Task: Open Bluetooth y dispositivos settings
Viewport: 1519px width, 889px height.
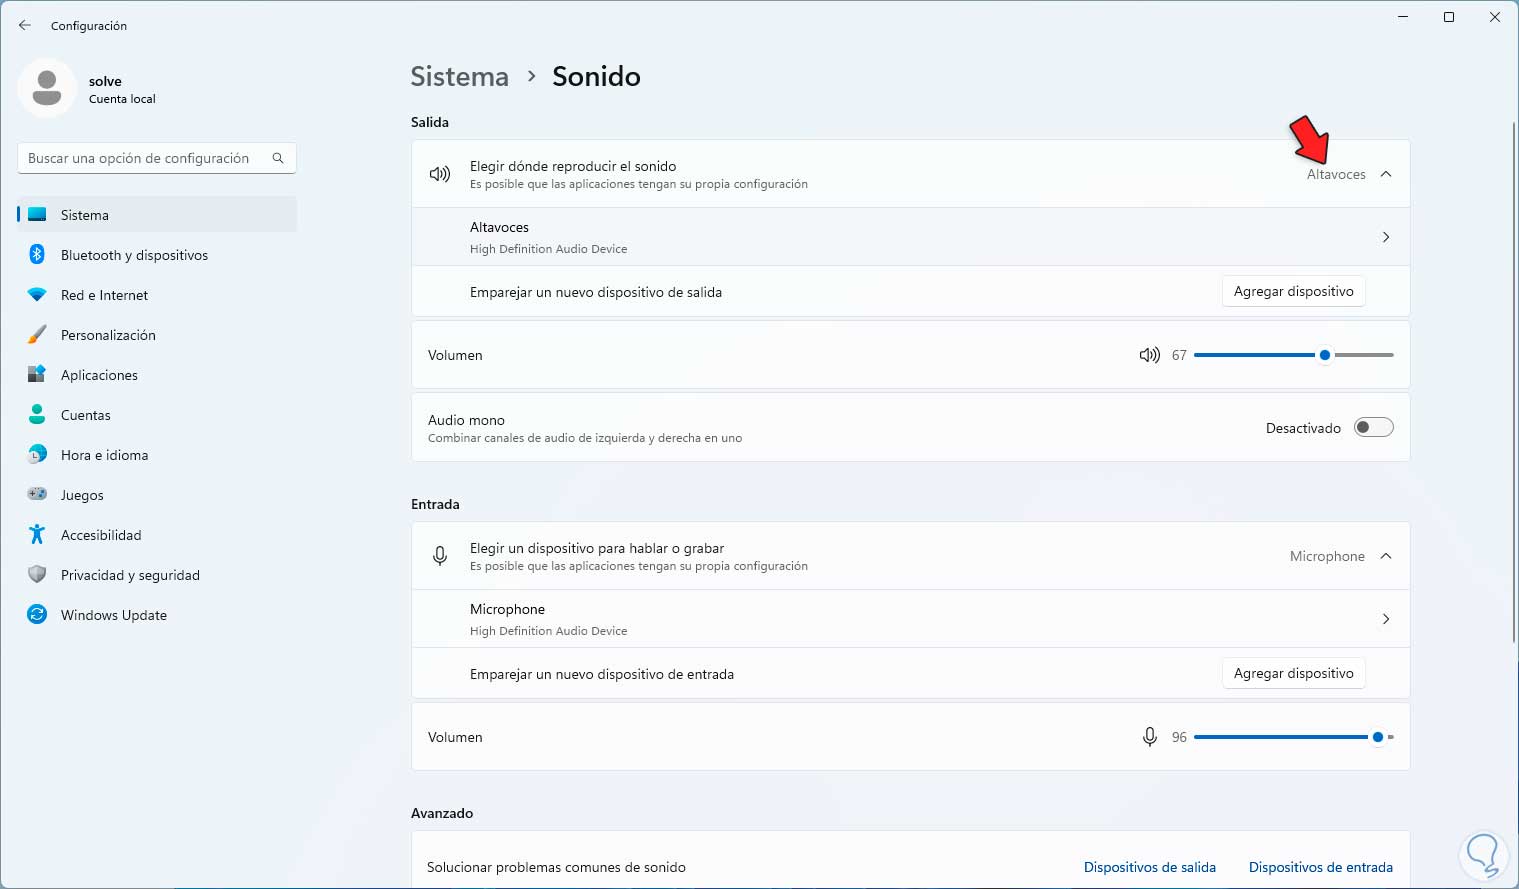Action: 134,255
